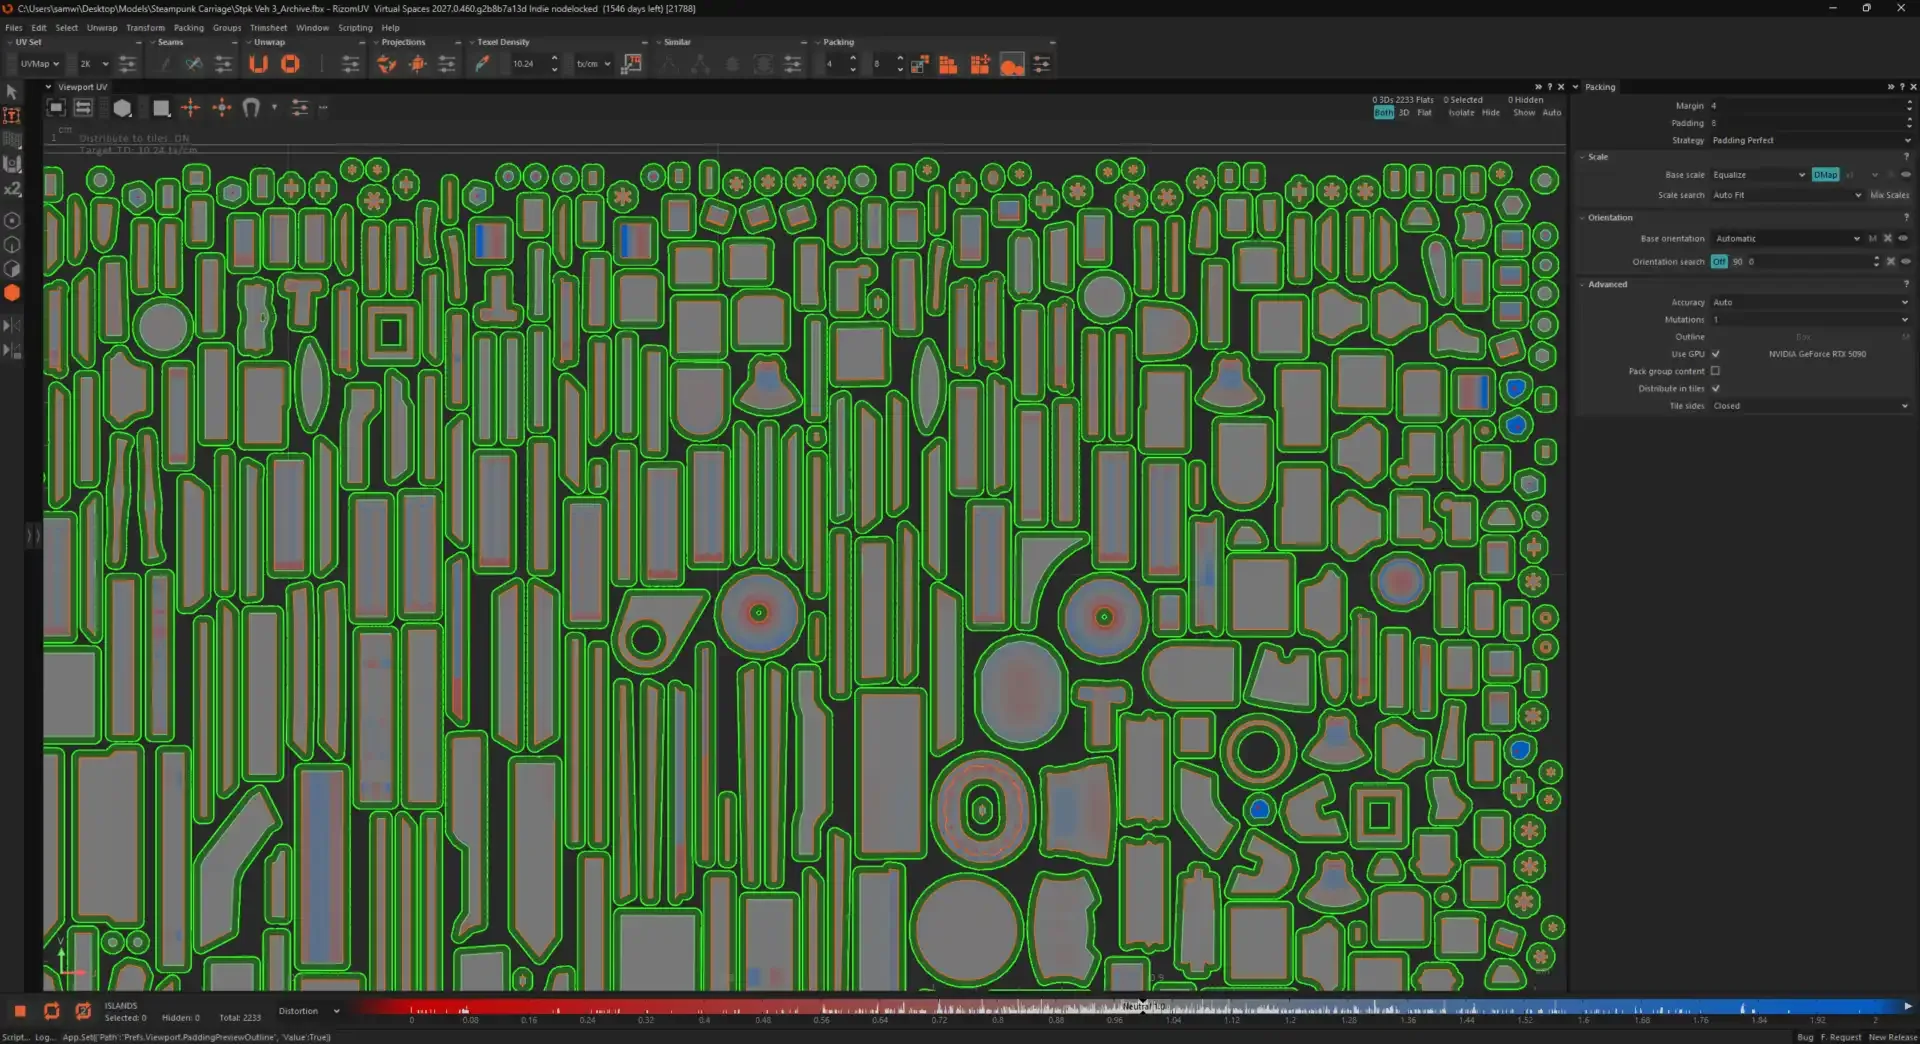Click the frame-all icon in Viewport UV toolbar

pos(56,108)
